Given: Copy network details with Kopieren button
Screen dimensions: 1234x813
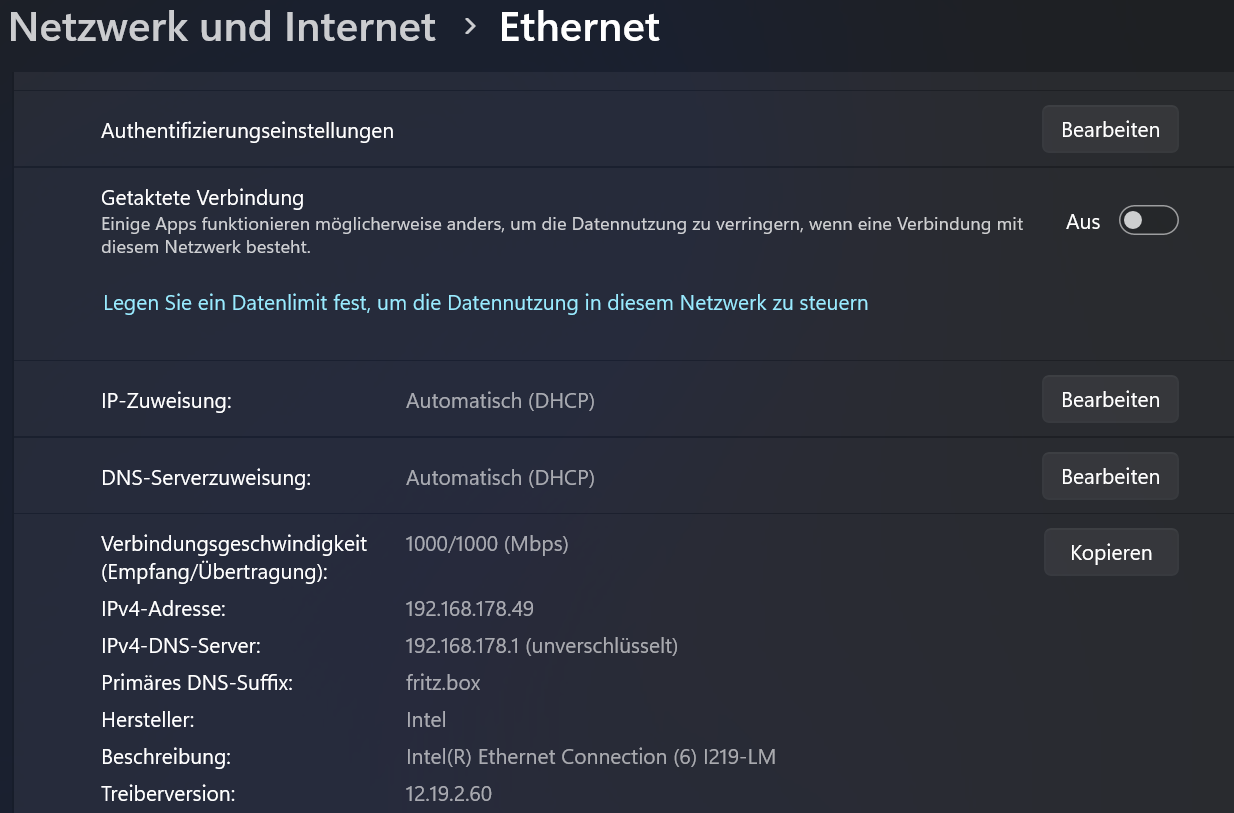Looking at the screenshot, I should tap(1111, 553).
